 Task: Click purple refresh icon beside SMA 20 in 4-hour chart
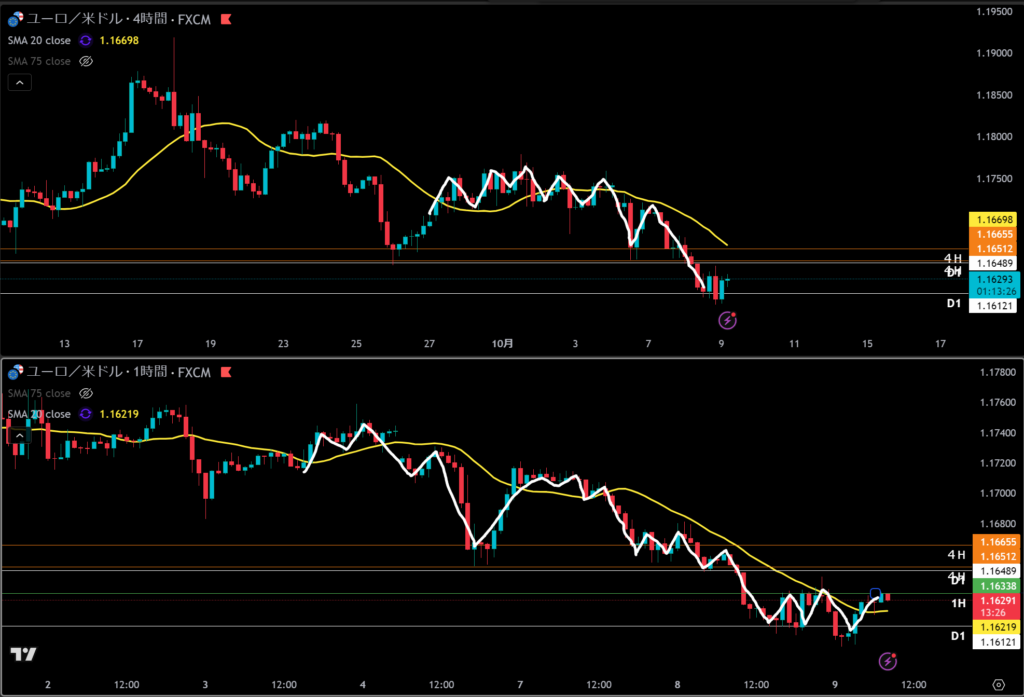(86, 41)
